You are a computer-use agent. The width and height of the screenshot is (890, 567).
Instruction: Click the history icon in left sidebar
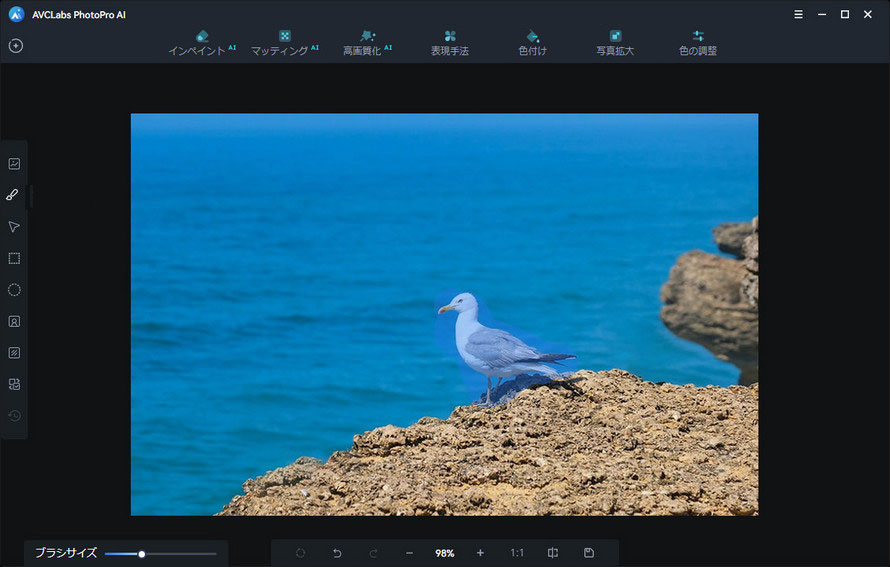point(14,416)
